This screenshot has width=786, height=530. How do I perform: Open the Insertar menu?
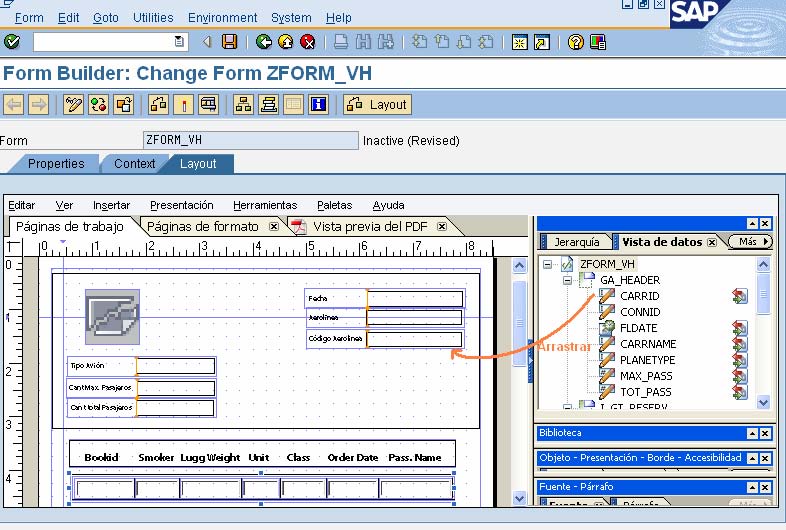point(111,206)
